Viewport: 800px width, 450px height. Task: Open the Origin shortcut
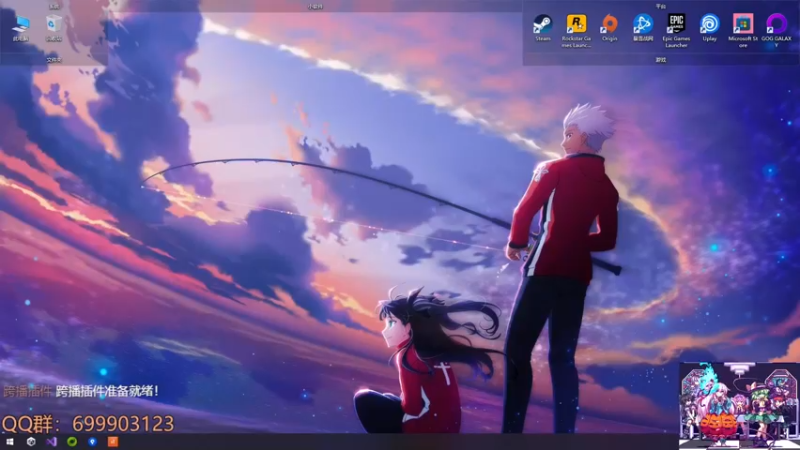click(x=609, y=28)
